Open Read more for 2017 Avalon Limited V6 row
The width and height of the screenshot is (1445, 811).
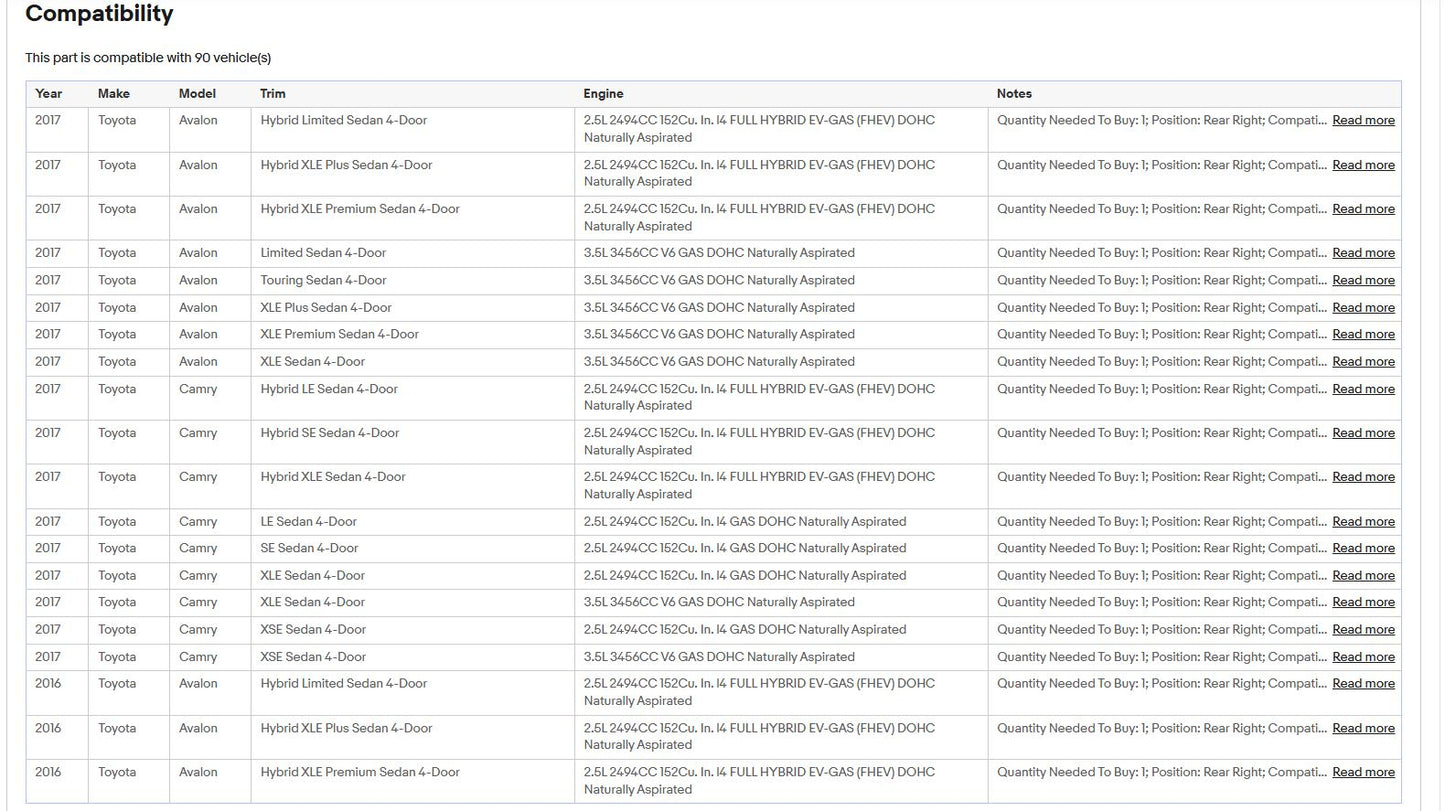(1363, 253)
